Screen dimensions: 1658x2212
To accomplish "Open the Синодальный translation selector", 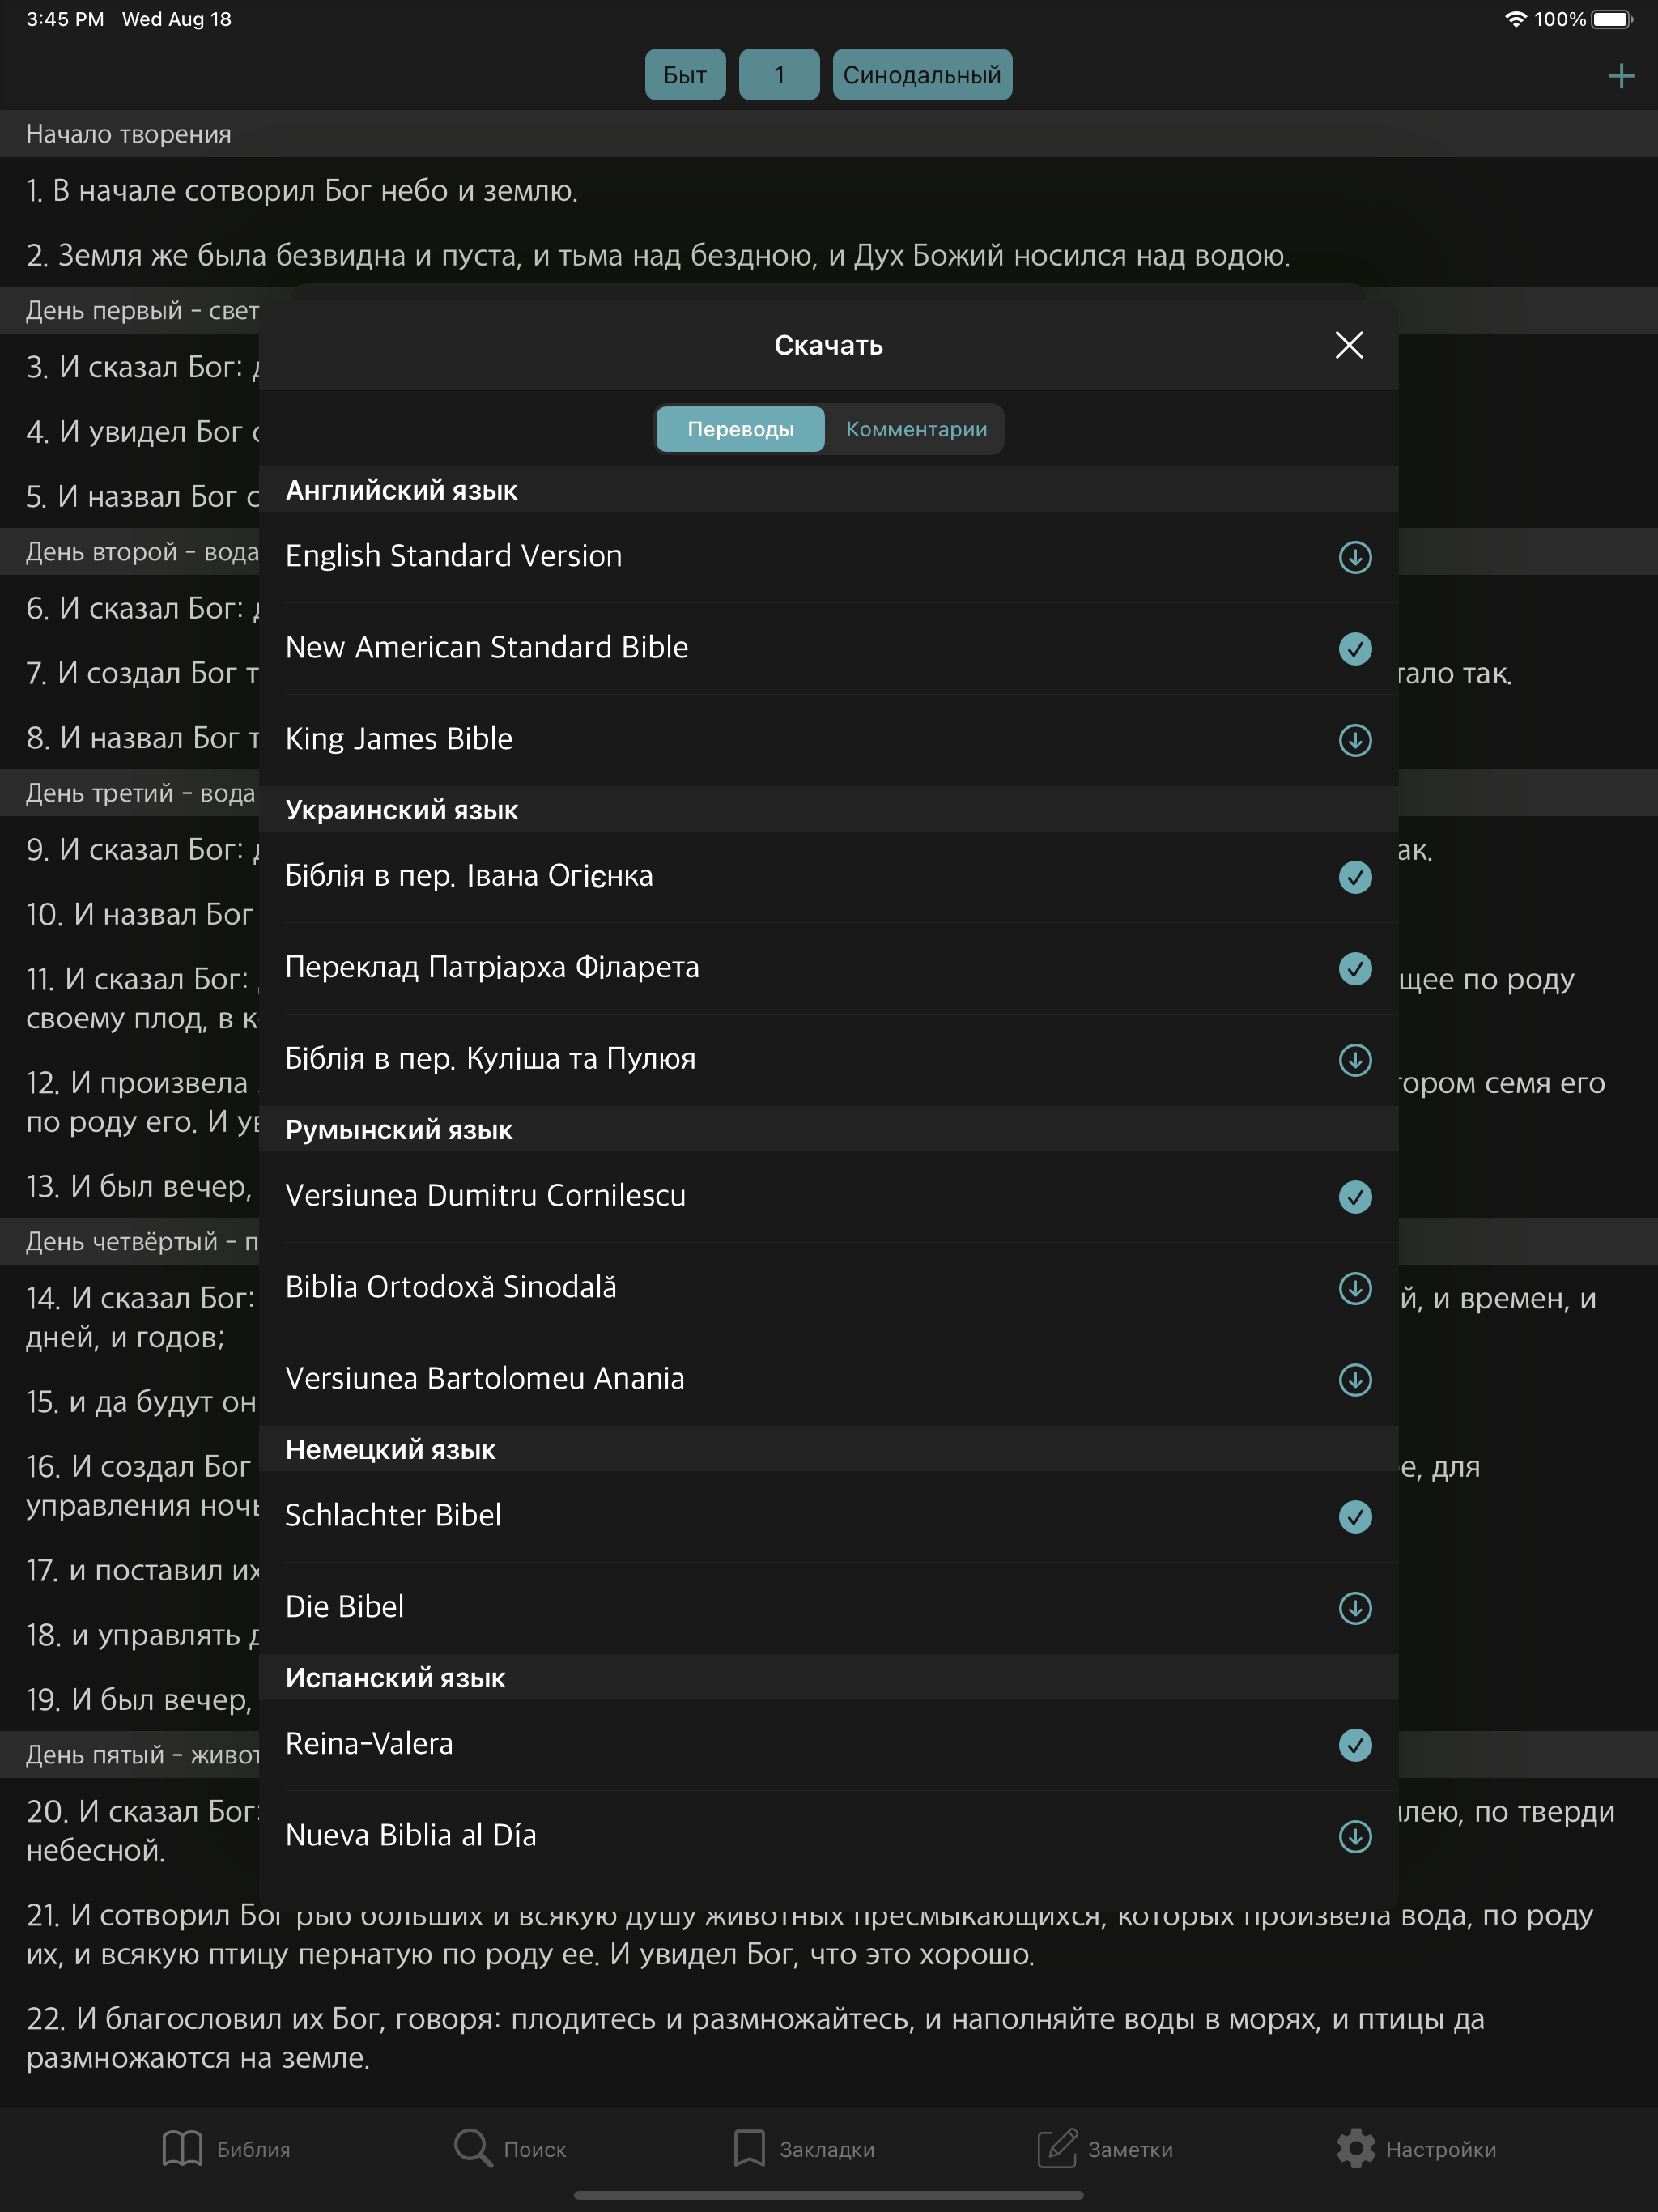I will tap(922, 75).
